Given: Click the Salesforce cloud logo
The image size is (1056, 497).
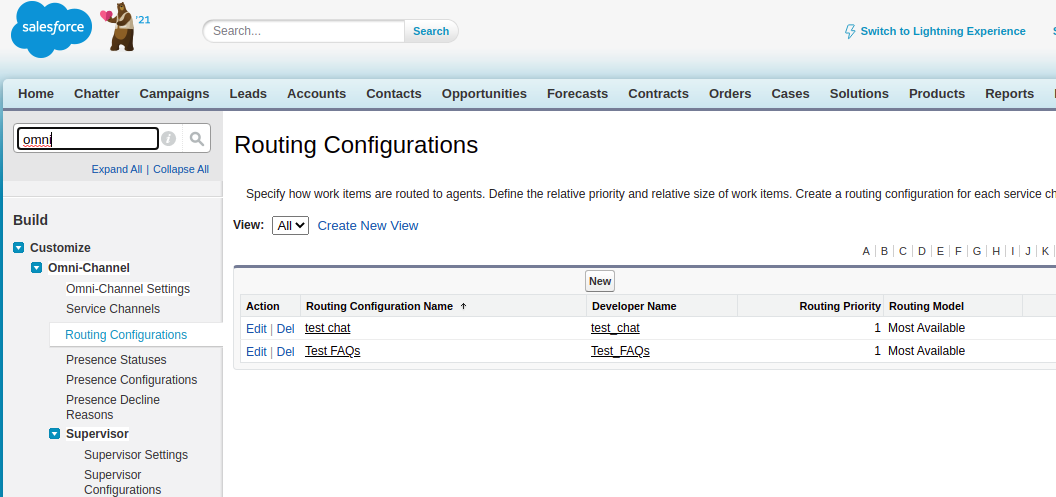Looking at the screenshot, I should pos(51,30).
